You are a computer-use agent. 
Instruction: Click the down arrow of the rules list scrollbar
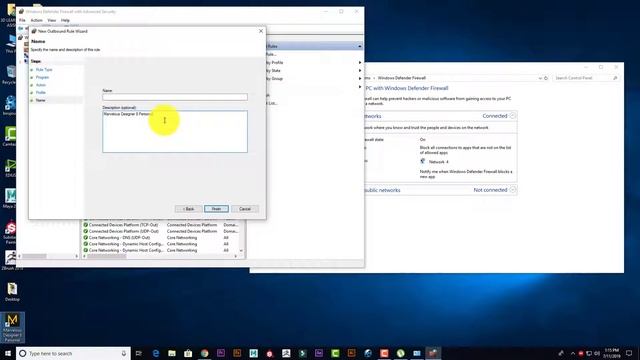pyautogui.click(x=241, y=250)
